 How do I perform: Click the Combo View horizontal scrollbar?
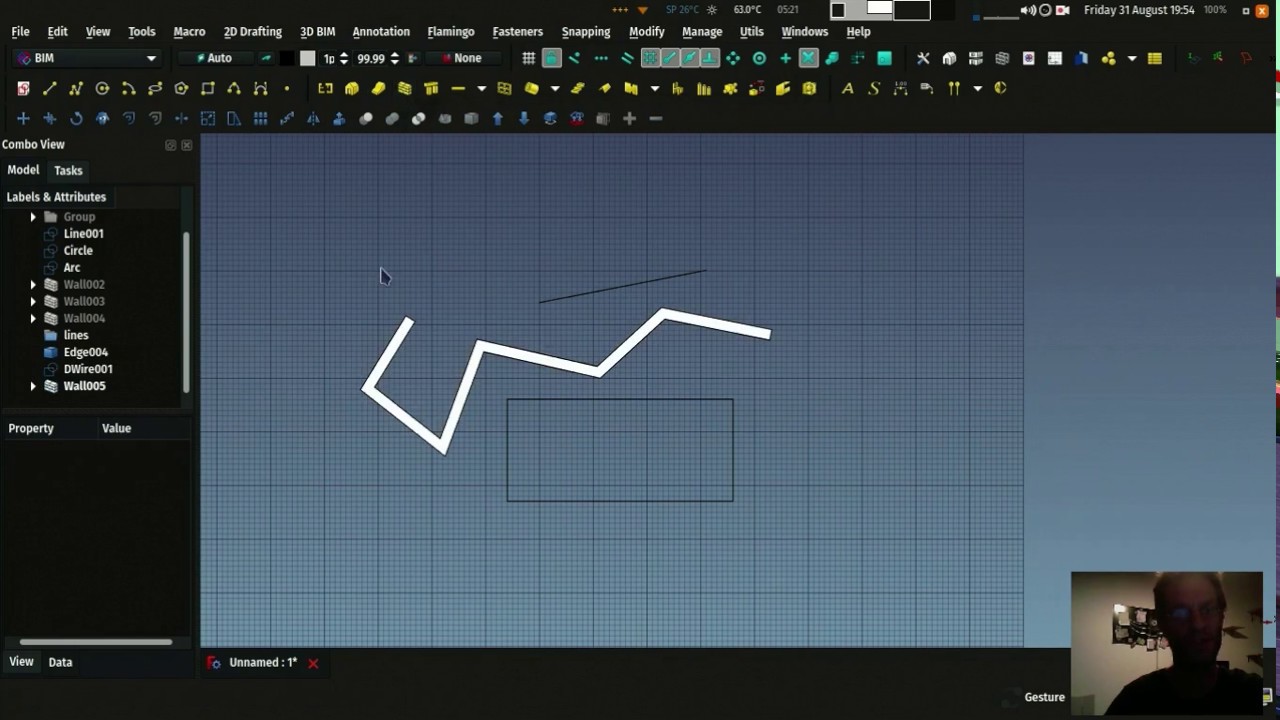pyautogui.click(x=96, y=642)
